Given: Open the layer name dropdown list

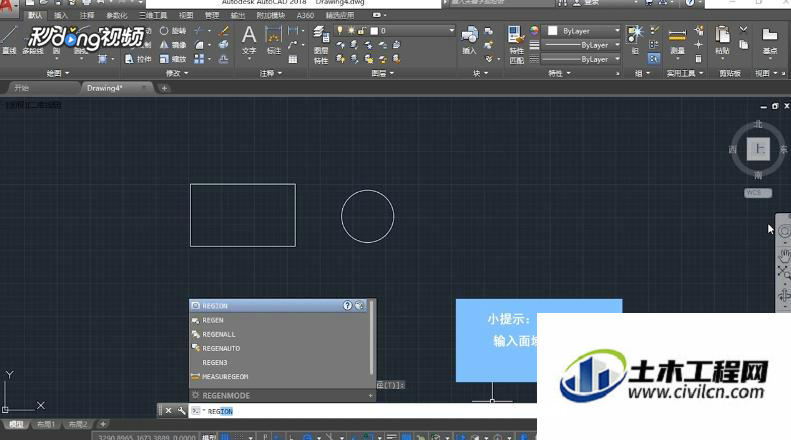Looking at the screenshot, I should (x=451, y=31).
